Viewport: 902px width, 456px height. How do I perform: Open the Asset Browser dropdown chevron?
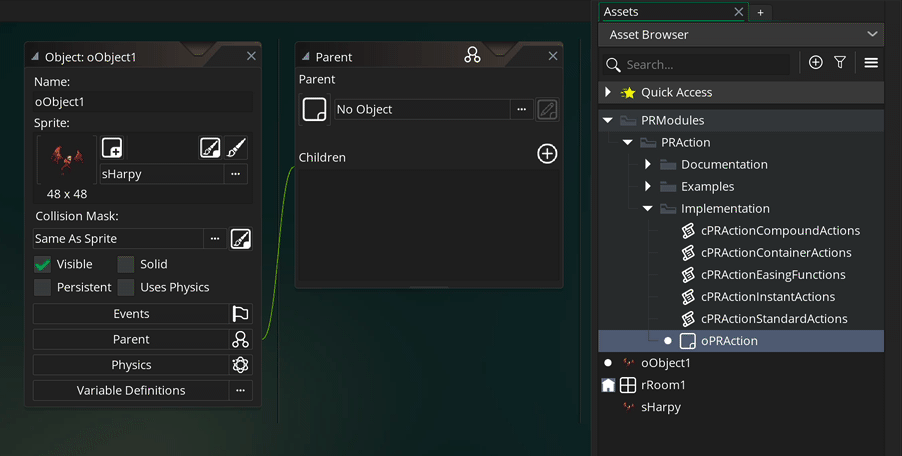tap(872, 35)
